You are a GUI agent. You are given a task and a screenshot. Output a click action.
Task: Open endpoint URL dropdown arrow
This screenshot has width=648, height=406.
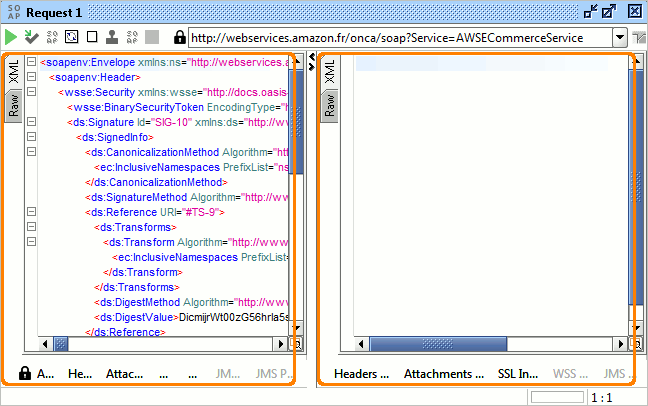[x=619, y=38]
